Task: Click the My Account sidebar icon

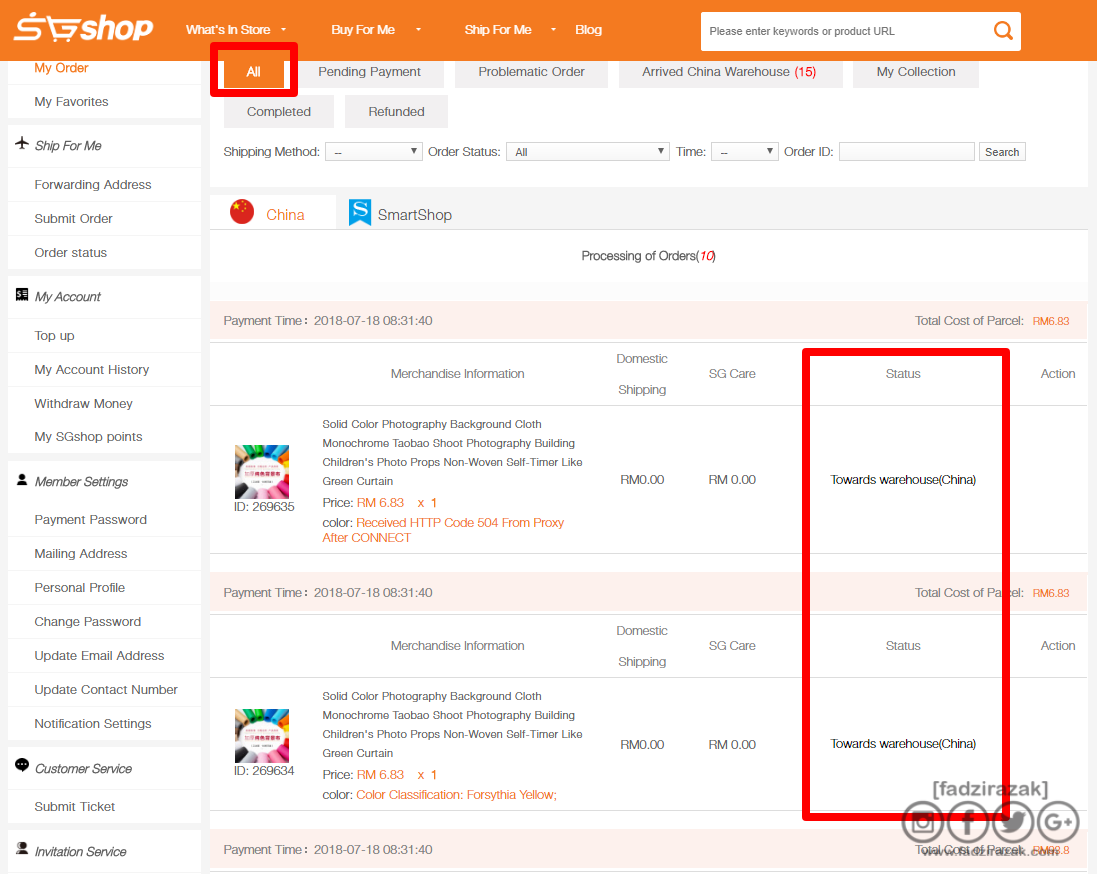Action: (22, 295)
